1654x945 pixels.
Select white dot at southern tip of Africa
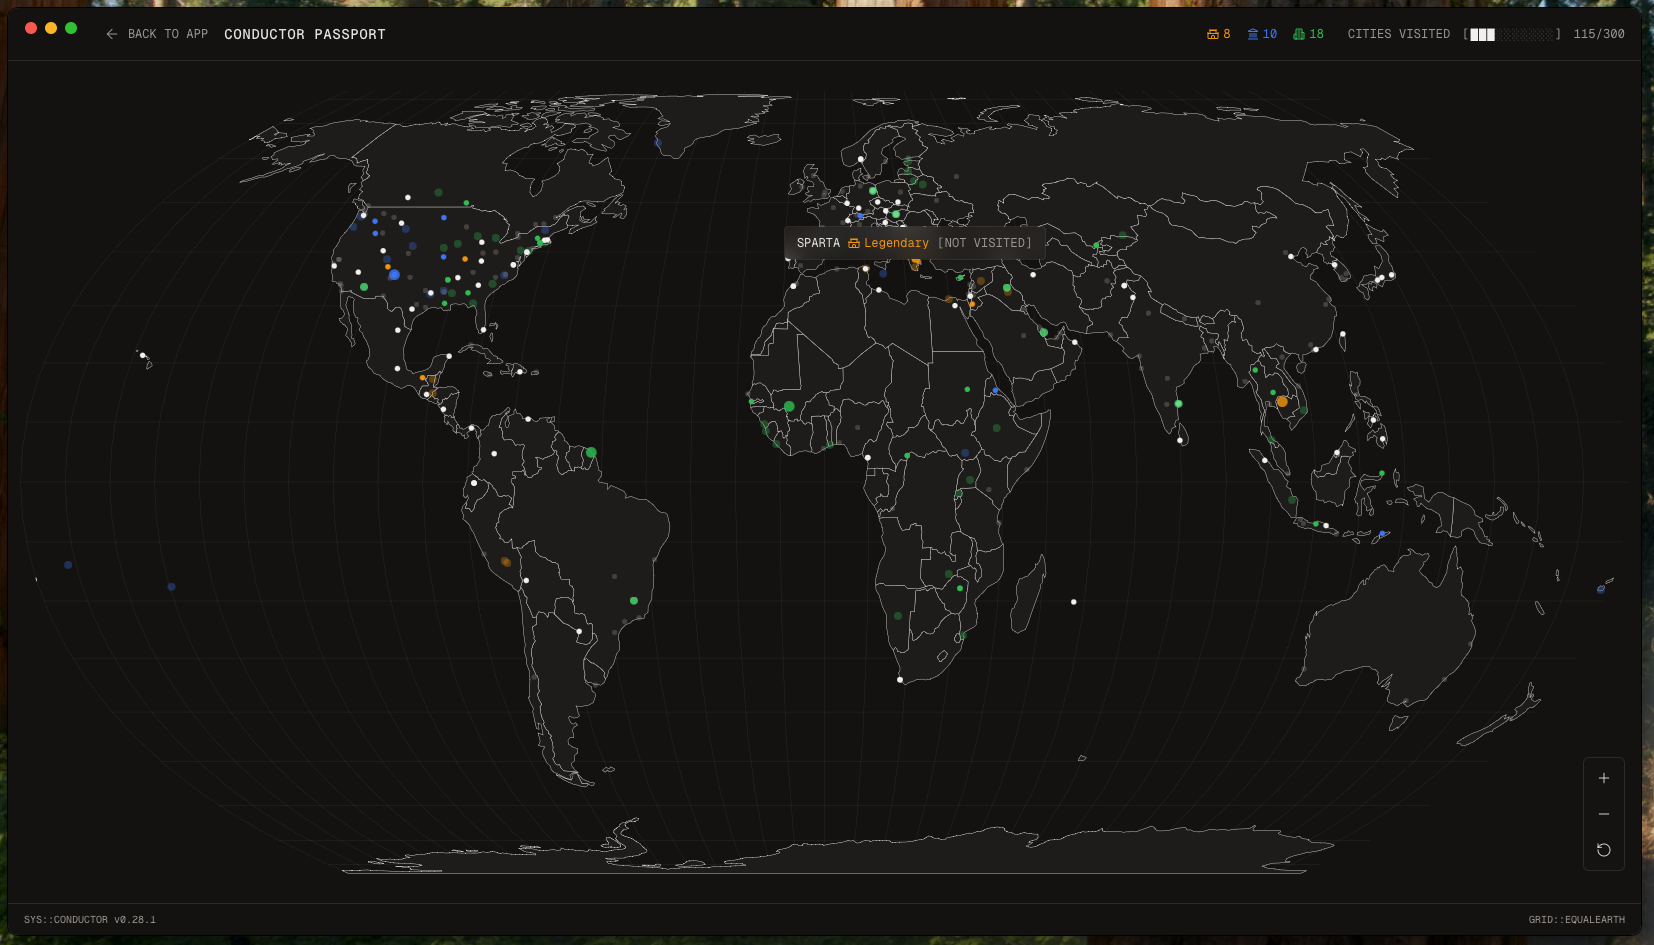(900, 680)
